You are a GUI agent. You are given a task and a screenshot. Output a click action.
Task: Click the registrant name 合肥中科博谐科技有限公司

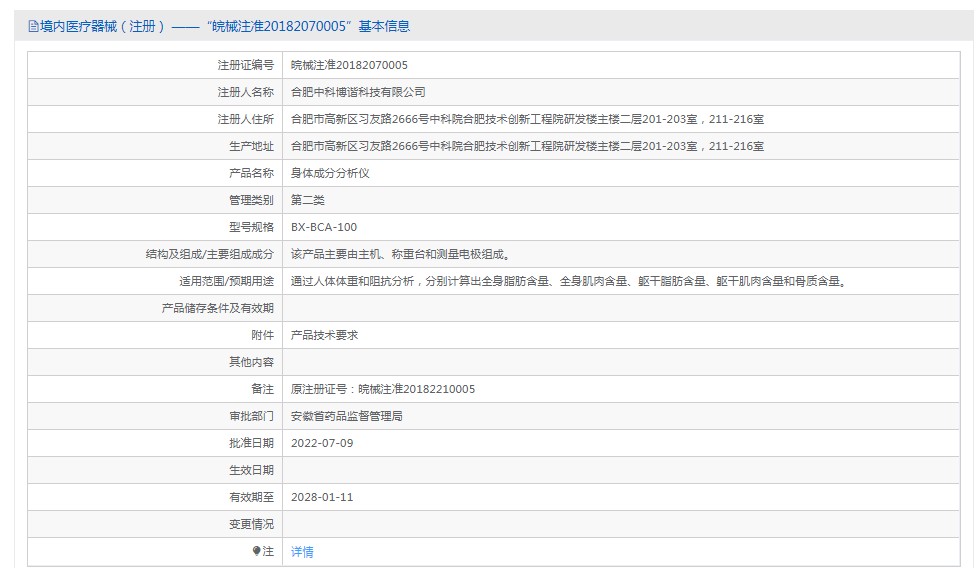pos(358,92)
